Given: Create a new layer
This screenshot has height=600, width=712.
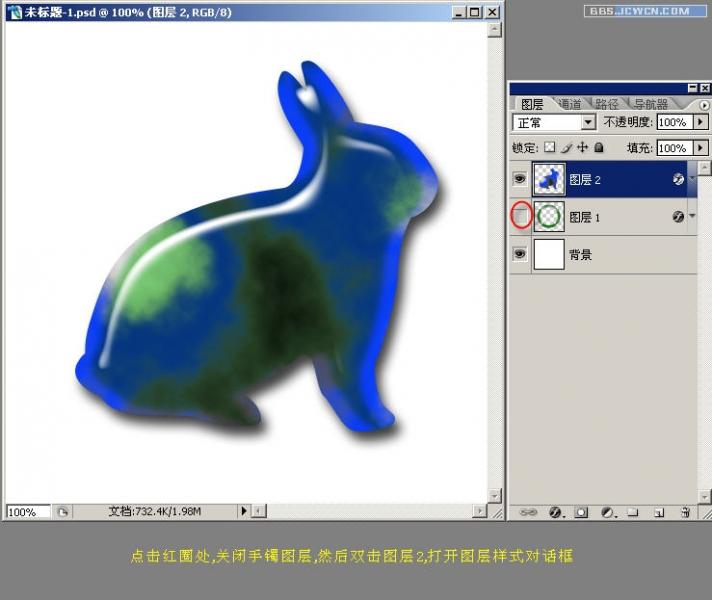Looking at the screenshot, I should 659,513.
